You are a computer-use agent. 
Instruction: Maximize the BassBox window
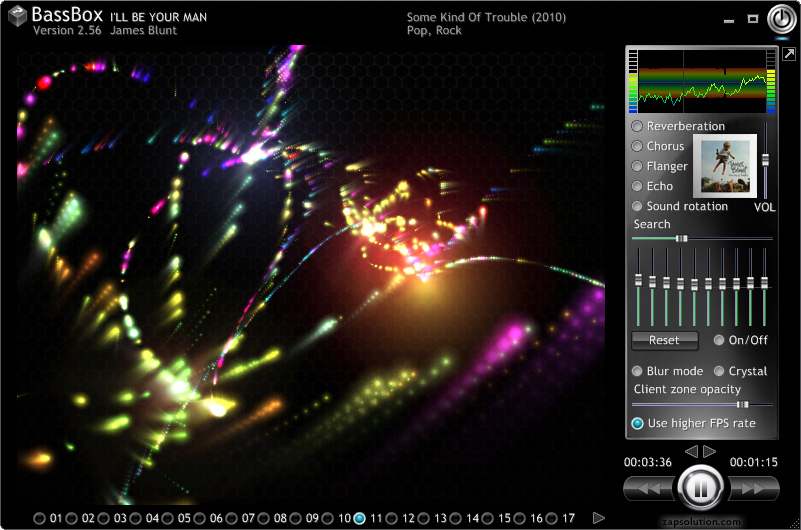(752, 19)
